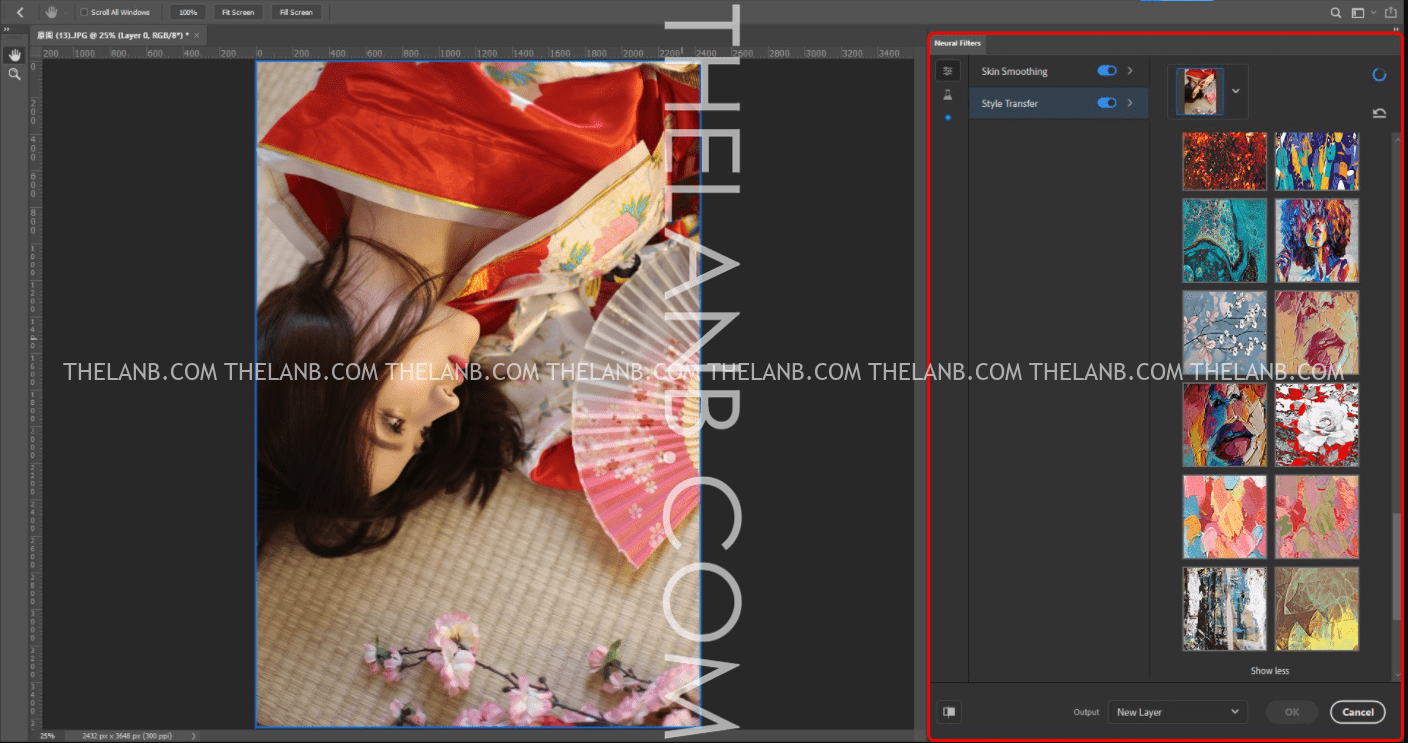Expand the source image thumbnail dropdown
The height and width of the screenshot is (743, 1408).
tap(1236, 91)
